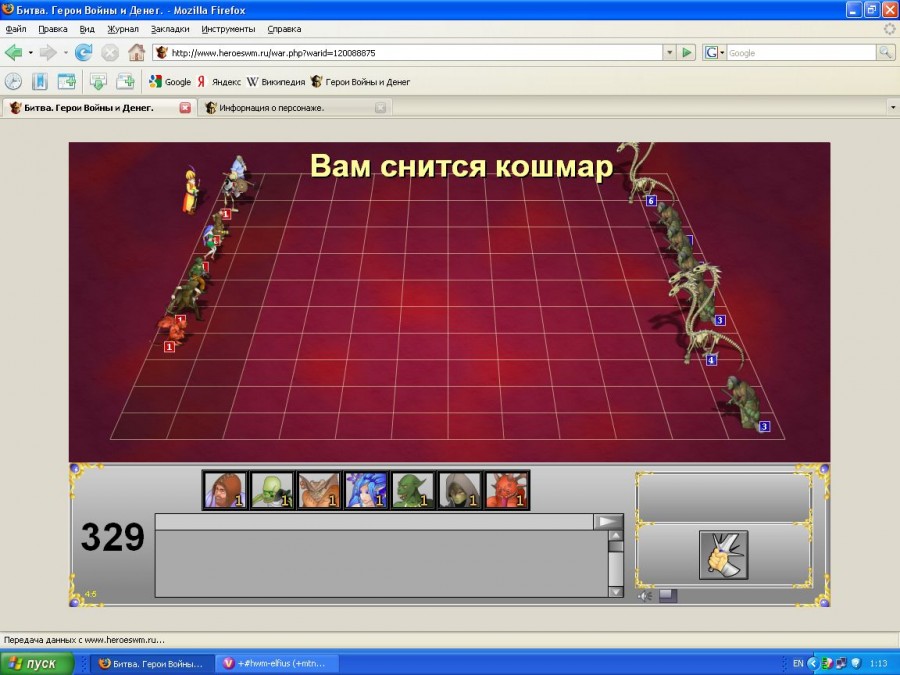
Task: Select the blue-haired fairy unit portrait
Action: [366, 490]
